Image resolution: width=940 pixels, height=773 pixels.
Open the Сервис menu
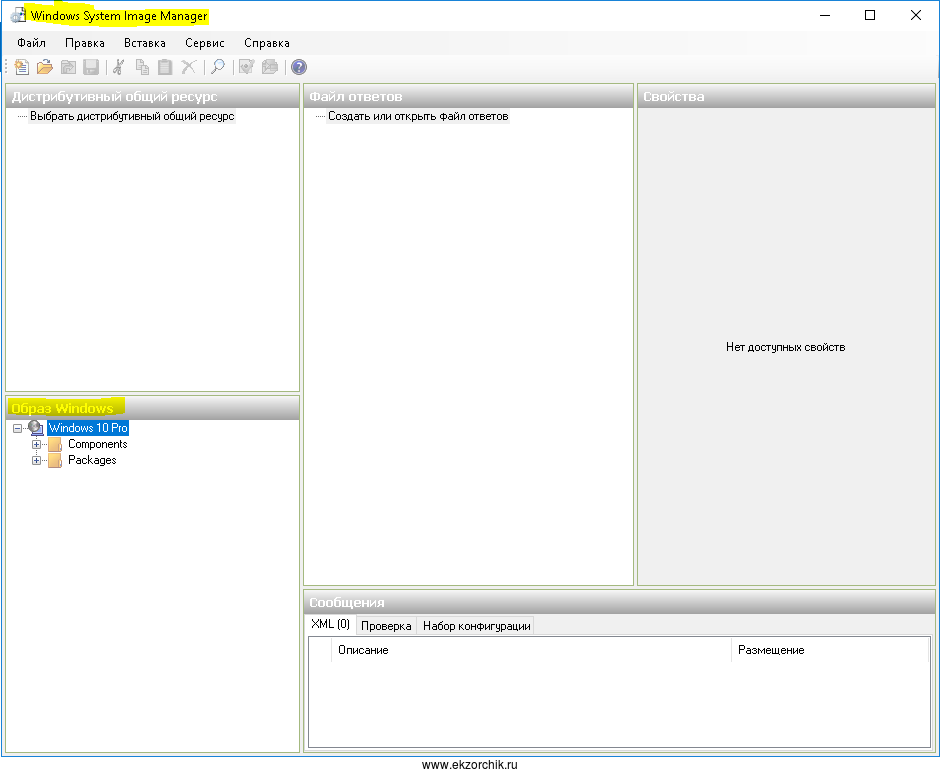204,43
